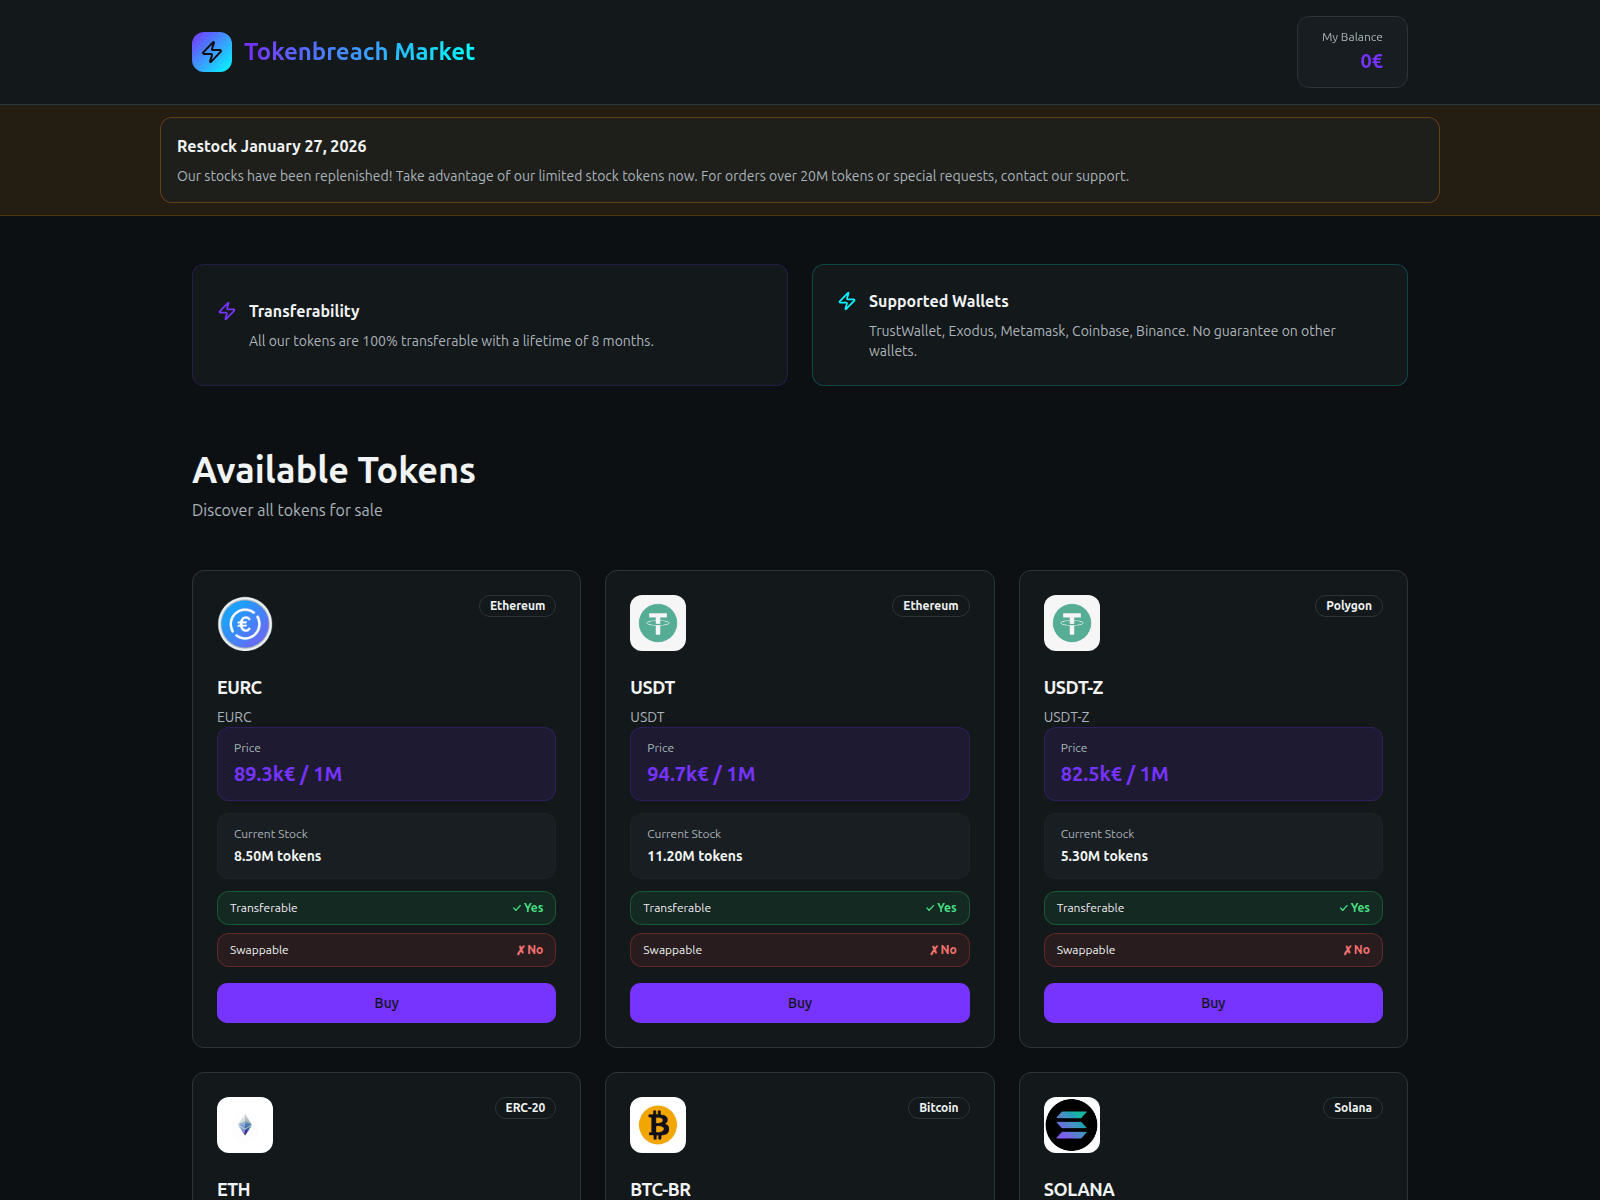Click the 11.20M tokens stock value
The width and height of the screenshot is (1600, 1200).
(695, 856)
